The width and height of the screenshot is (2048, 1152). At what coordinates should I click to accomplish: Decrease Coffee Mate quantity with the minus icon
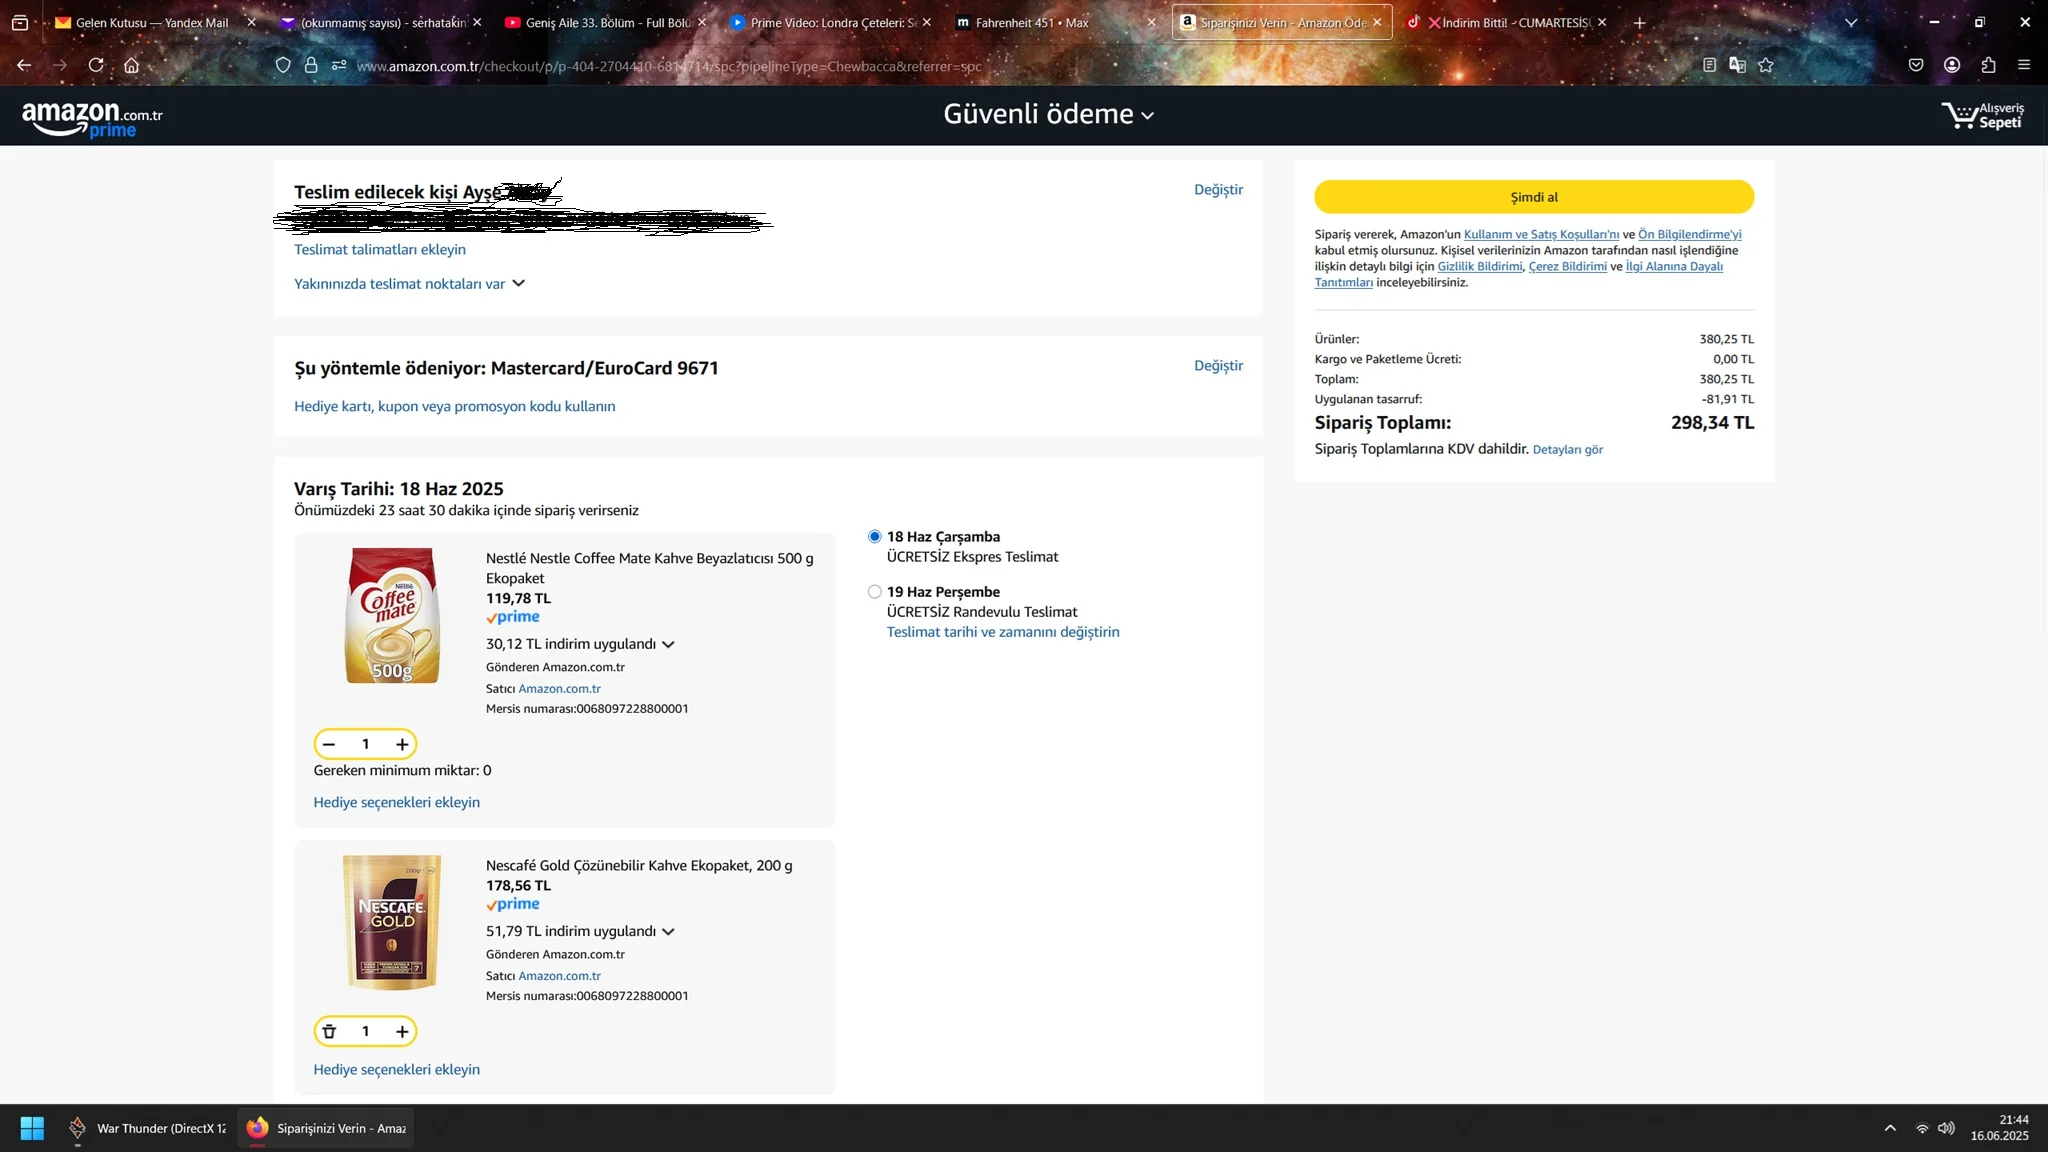pos(329,744)
